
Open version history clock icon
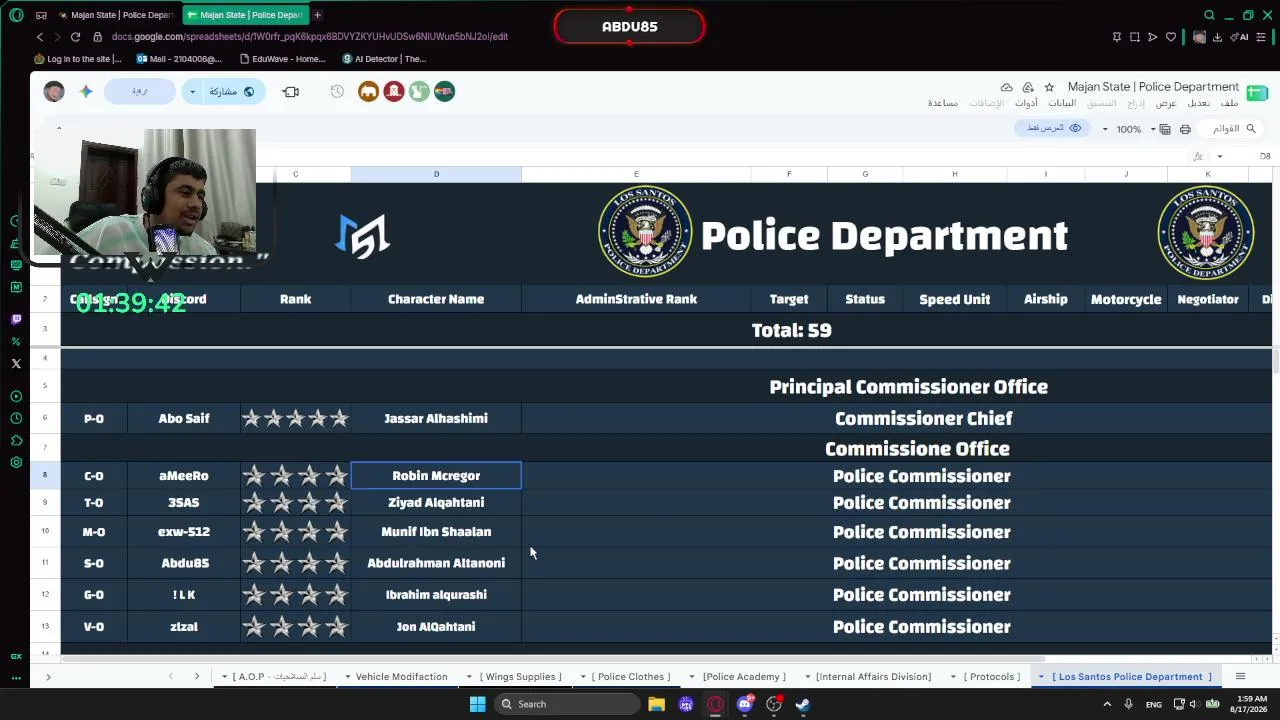(x=337, y=91)
